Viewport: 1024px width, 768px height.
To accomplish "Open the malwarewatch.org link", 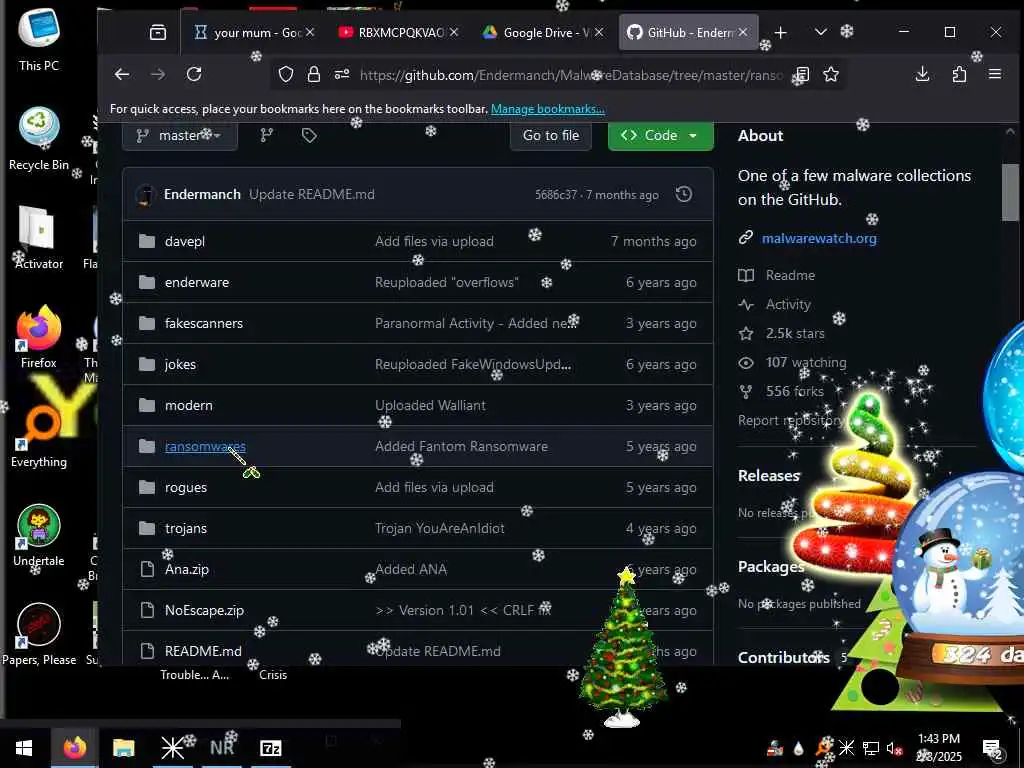I will pyautogui.click(x=819, y=238).
